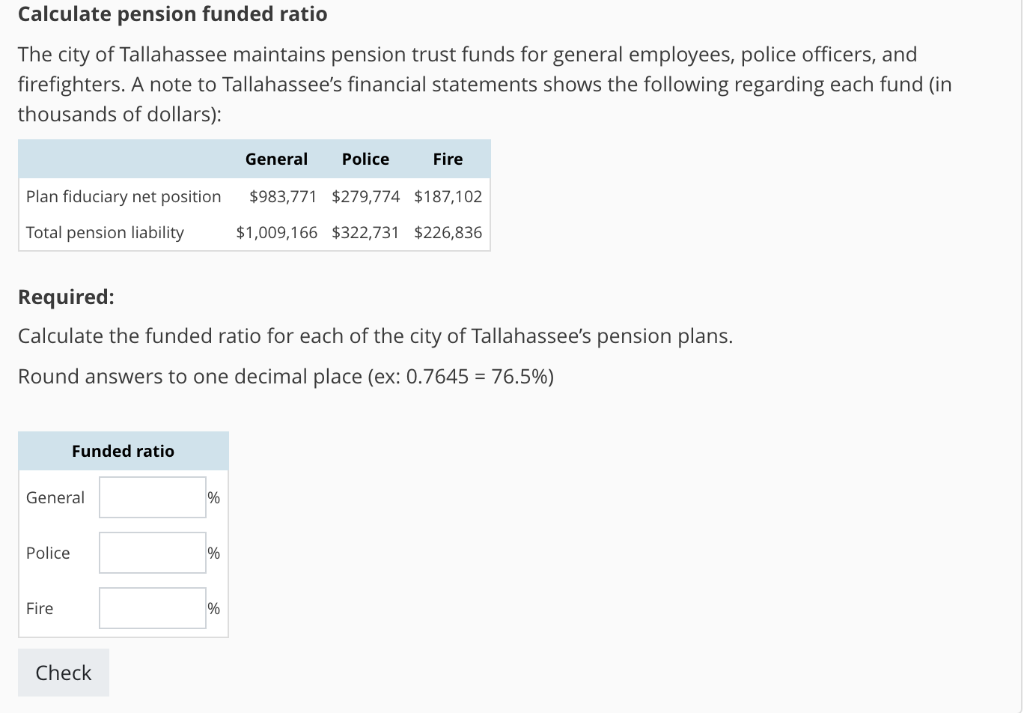This screenshot has height=713, width=1024.
Task: Click the General column header
Action: click(x=276, y=158)
